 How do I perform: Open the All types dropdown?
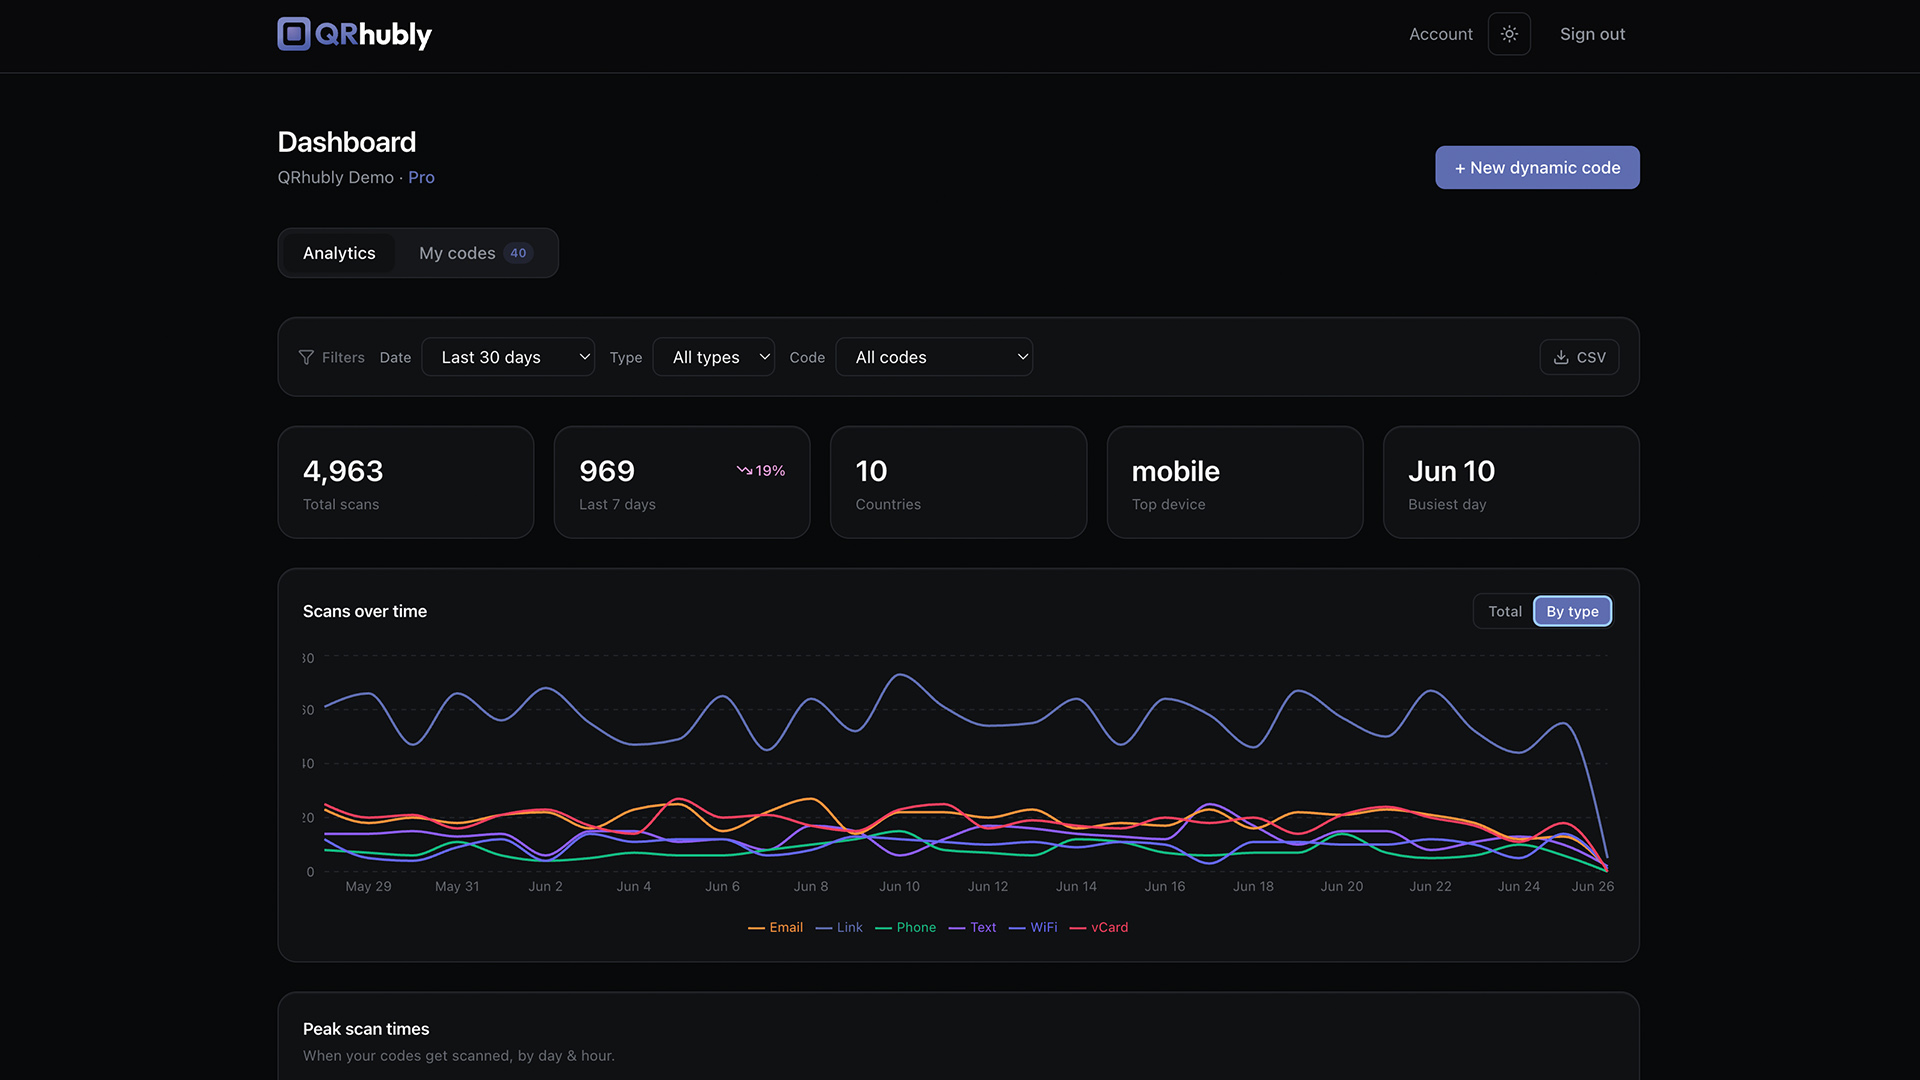click(714, 357)
